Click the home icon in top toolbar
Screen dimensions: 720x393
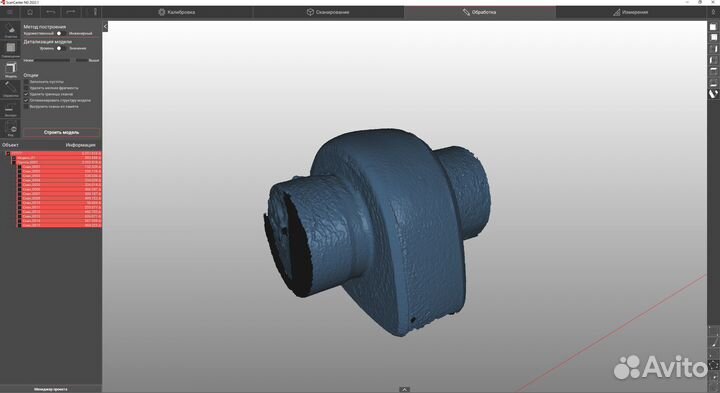(30, 12)
